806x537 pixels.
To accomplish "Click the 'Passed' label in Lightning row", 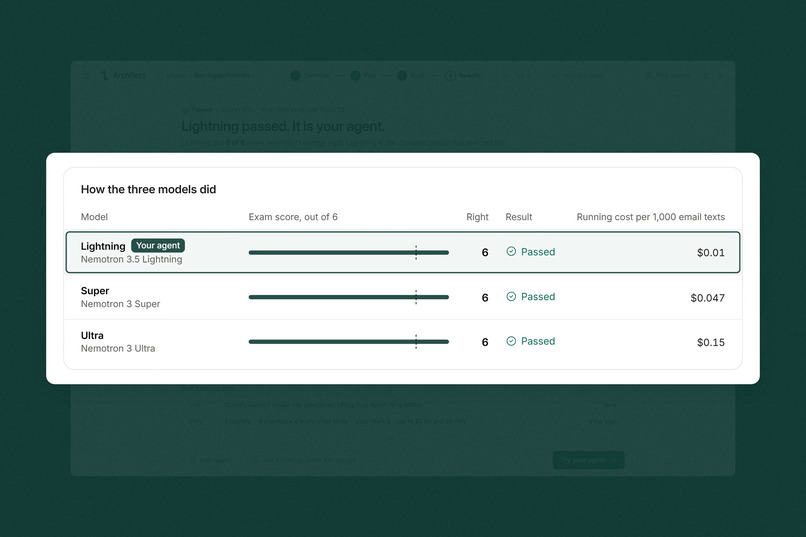I will (x=538, y=252).
